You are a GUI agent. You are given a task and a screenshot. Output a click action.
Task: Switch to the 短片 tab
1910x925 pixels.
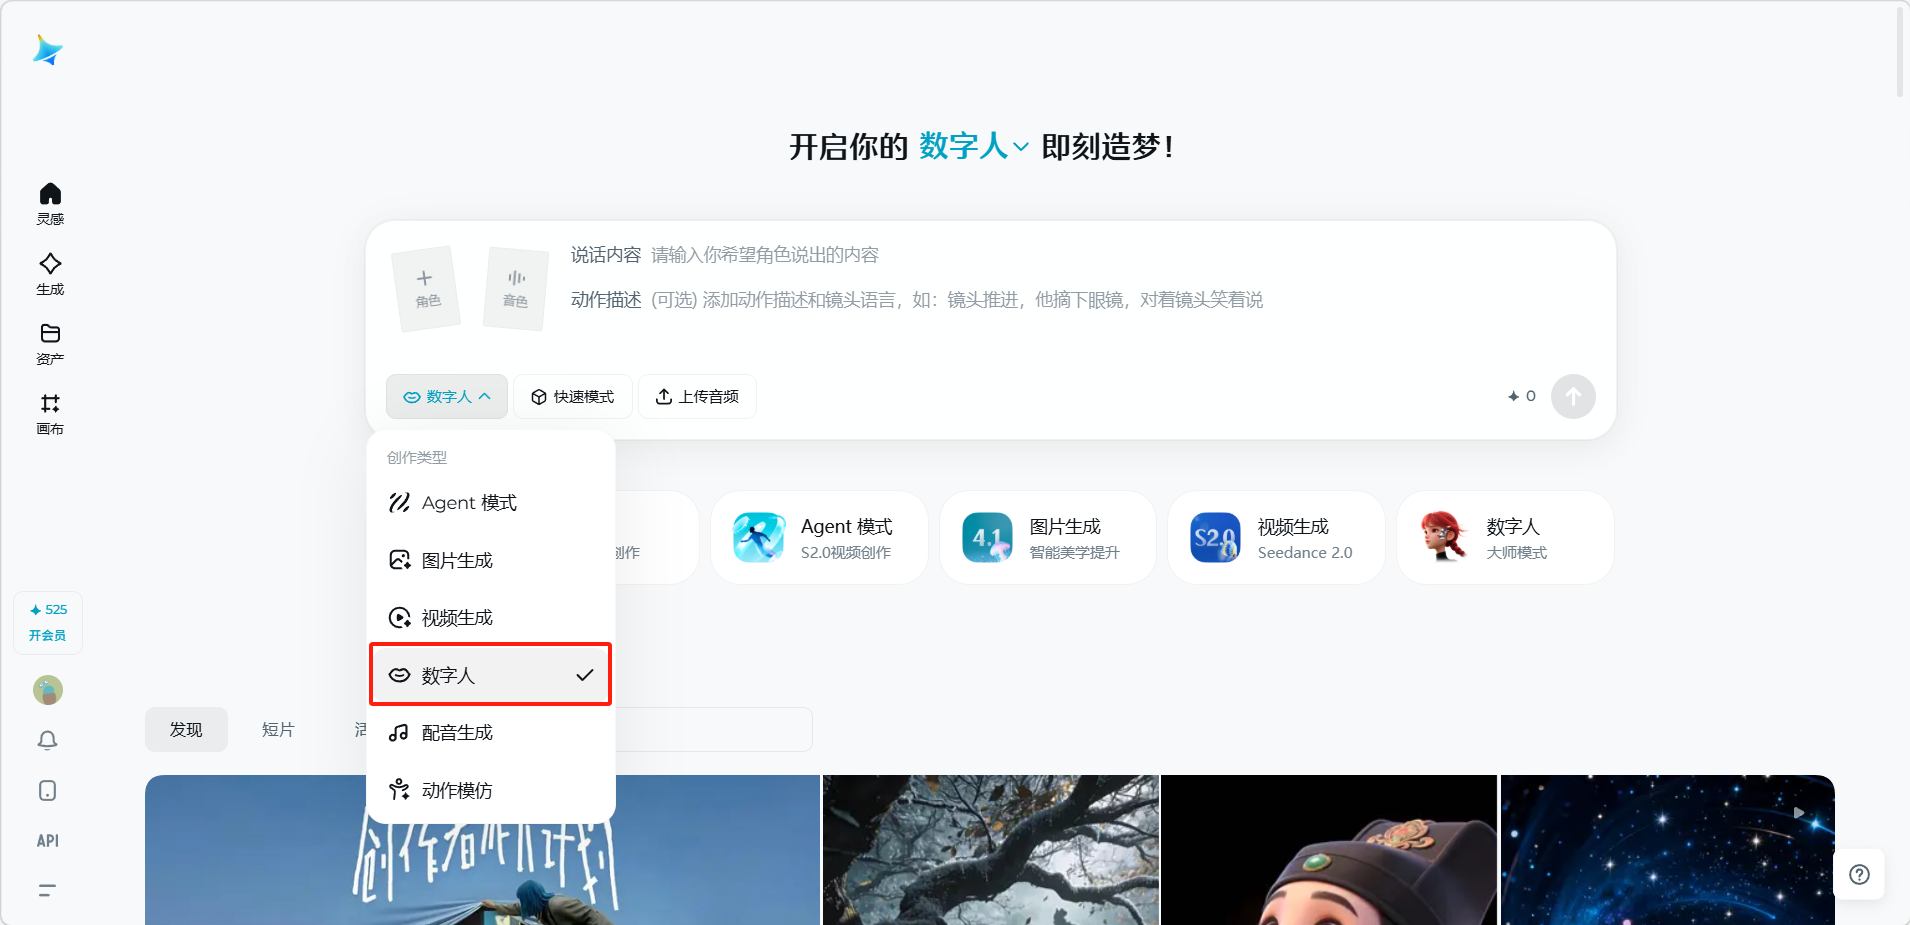278,730
